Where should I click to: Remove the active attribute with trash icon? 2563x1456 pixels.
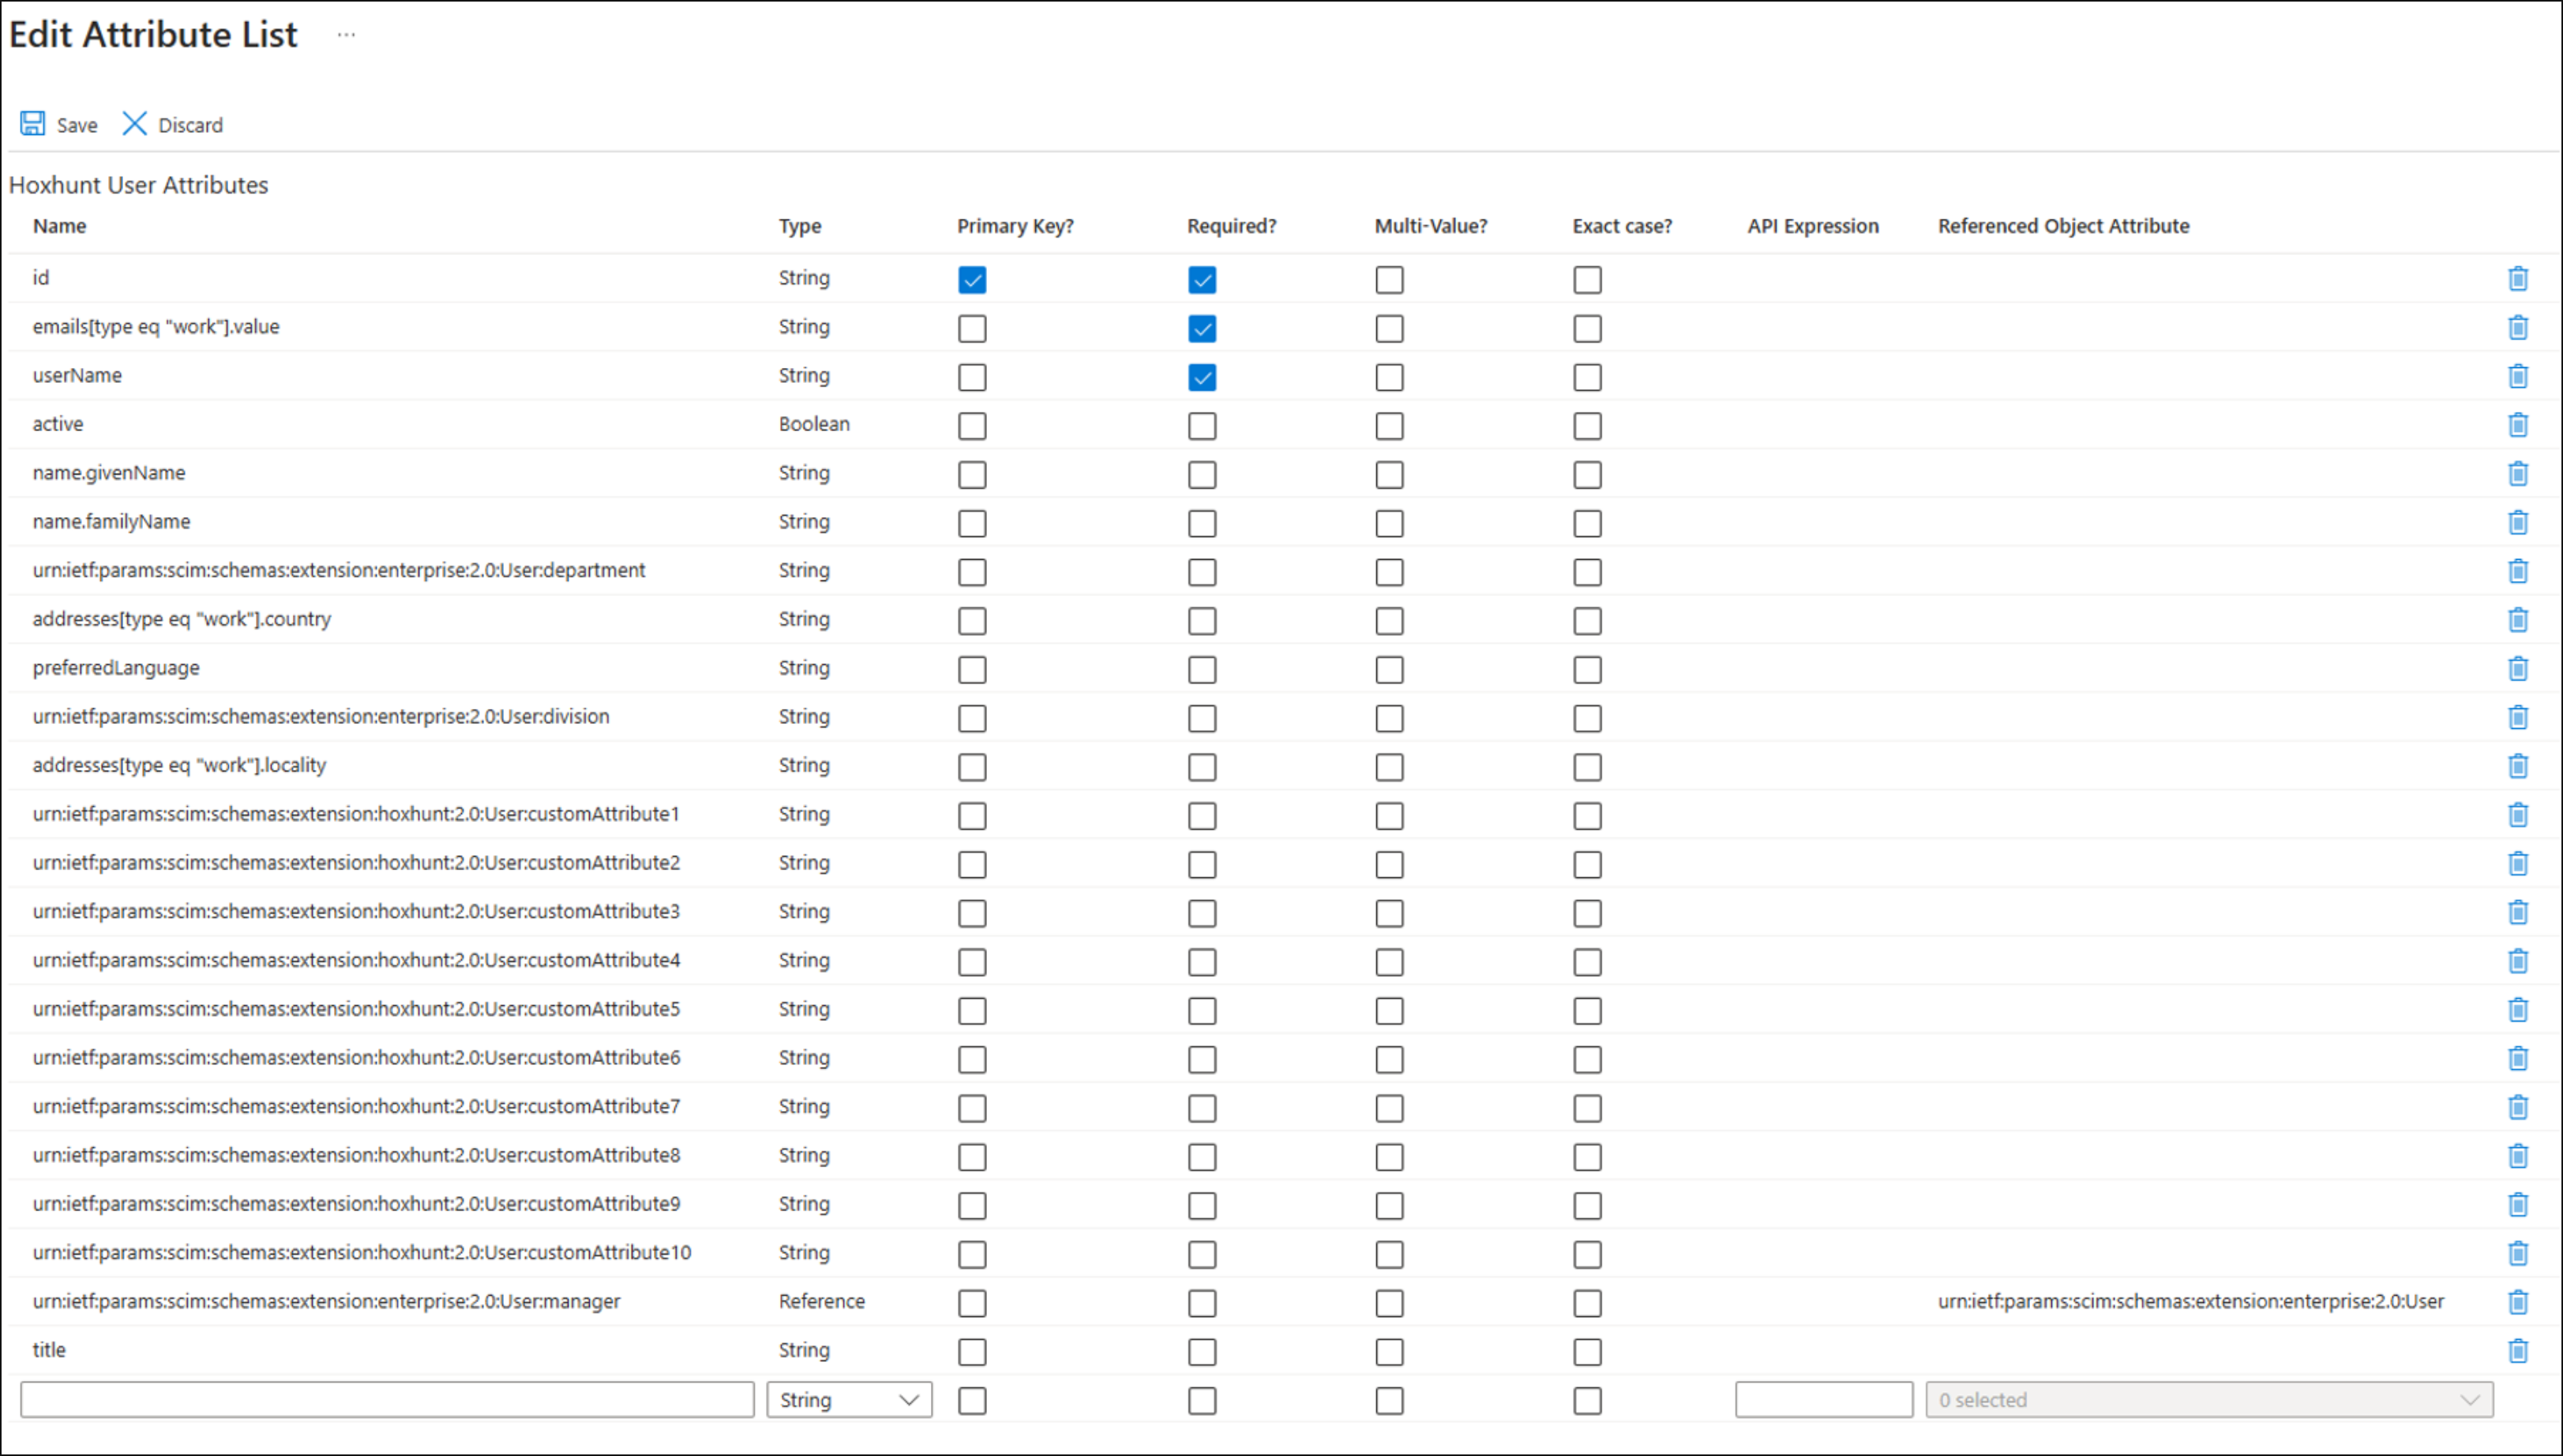point(2518,425)
